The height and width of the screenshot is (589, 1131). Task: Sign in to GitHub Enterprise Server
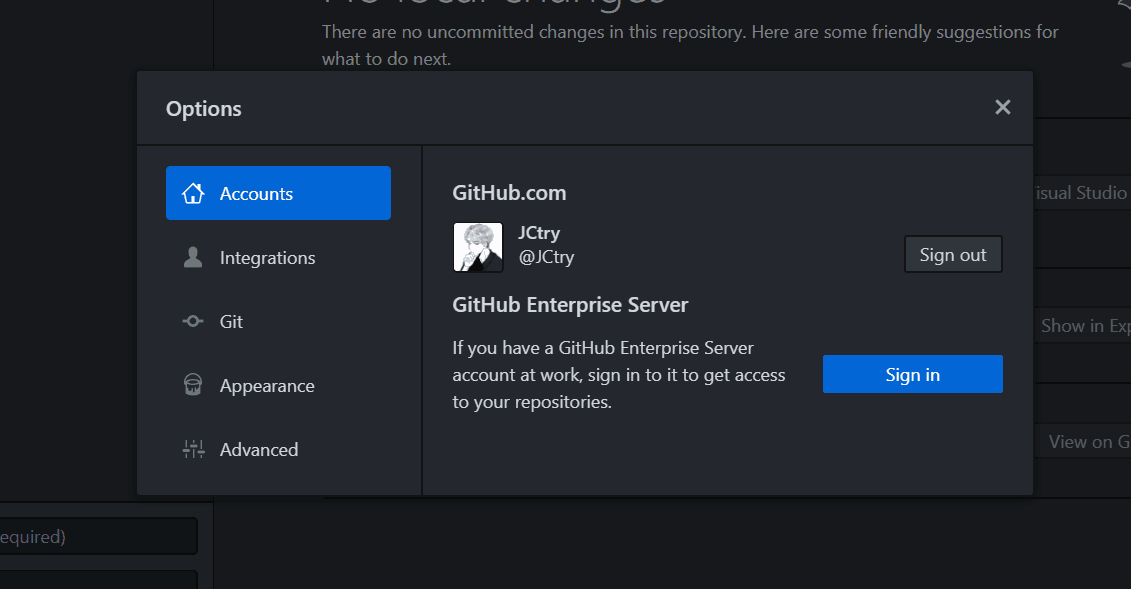911,374
